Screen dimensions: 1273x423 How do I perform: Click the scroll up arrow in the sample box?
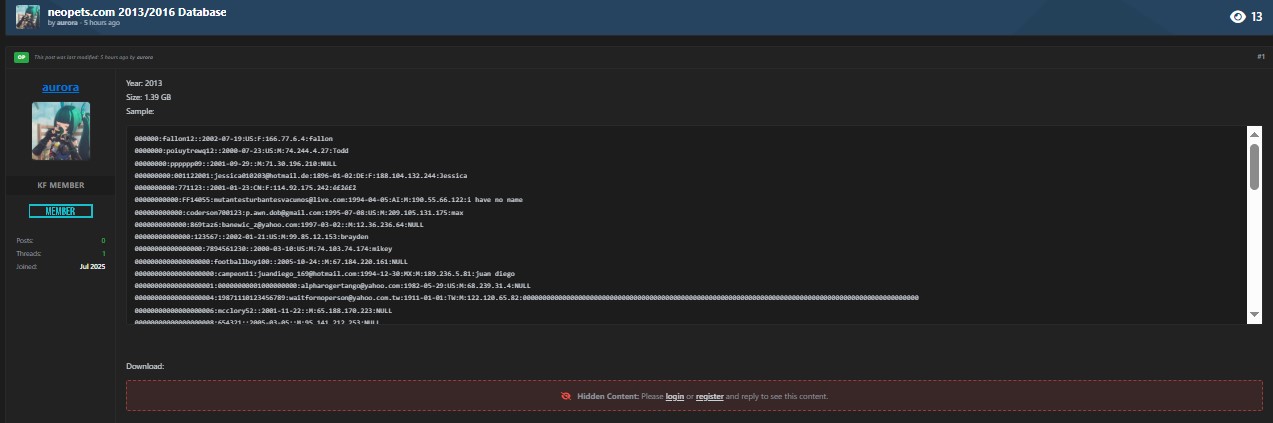(x=1254, y=134)
